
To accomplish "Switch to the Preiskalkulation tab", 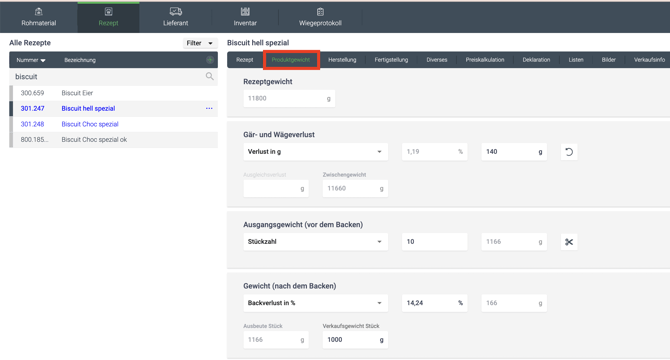I will point(485,60).
